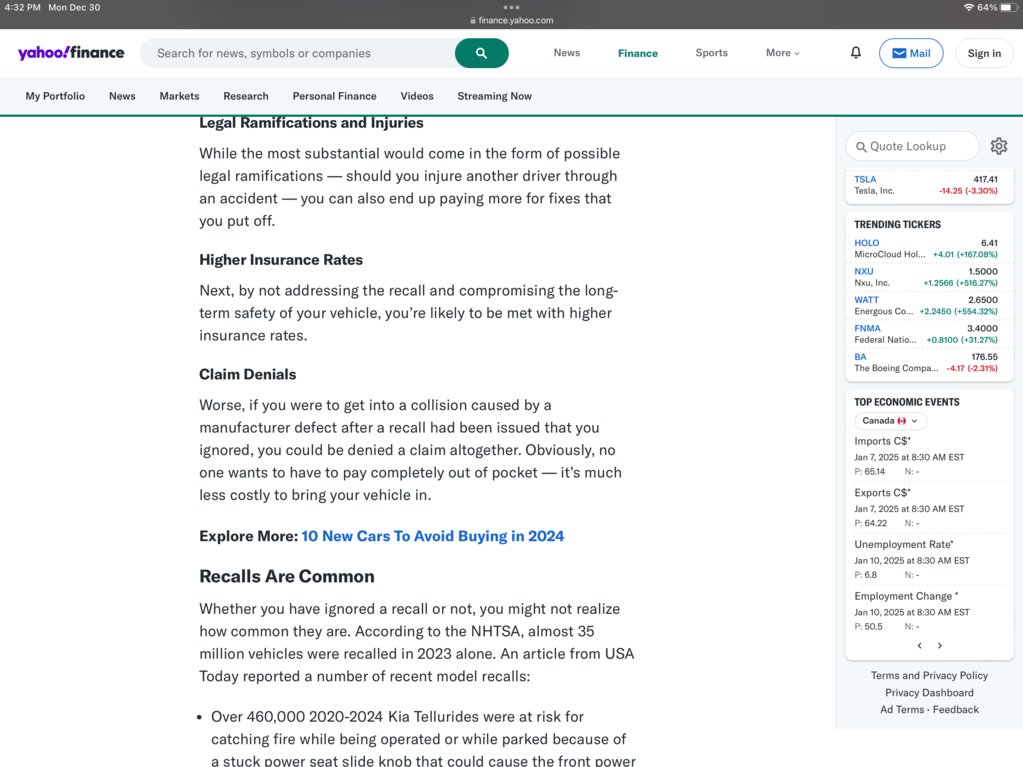Click the Claim Denials heading
Image resolution: width=1023 pixels, height=767 pixels.
(x=247, y=374)
